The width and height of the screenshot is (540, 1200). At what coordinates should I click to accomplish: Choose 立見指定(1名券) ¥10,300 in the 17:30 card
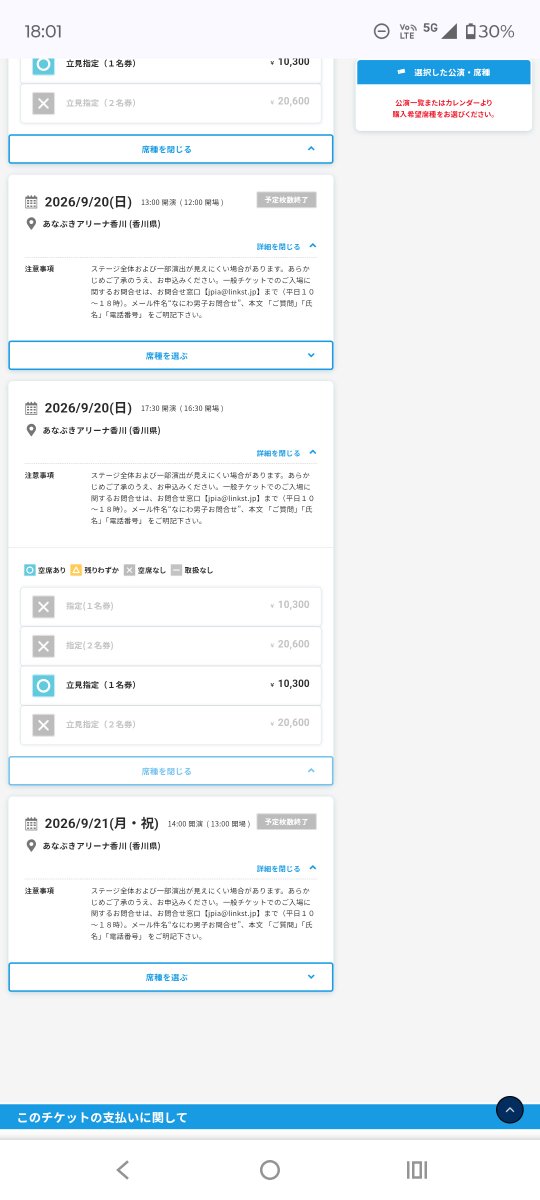tap(171, 685)
